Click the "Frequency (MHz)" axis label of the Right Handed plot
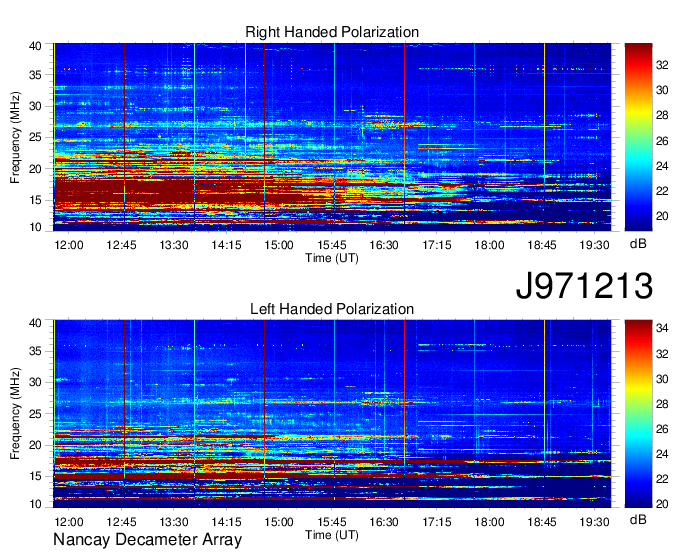Viewport: 680px width, 552px height. click(x=15, y=137)
